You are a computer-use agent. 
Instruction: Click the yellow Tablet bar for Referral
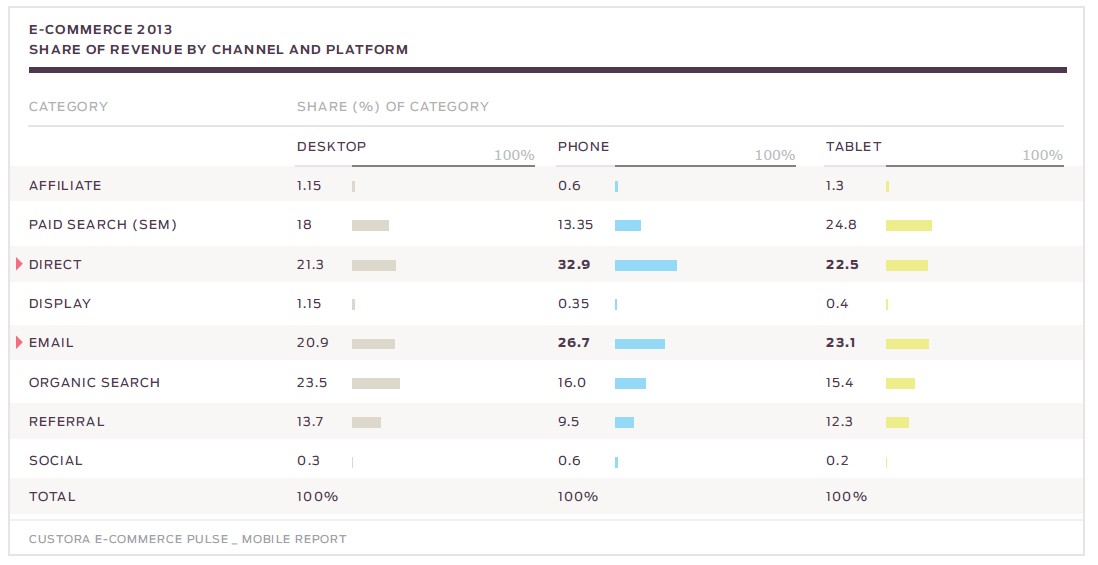897,422
